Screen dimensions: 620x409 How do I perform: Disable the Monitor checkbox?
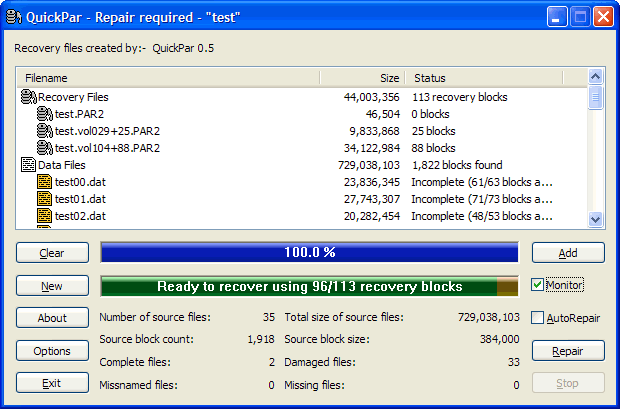tap(538, 285)
